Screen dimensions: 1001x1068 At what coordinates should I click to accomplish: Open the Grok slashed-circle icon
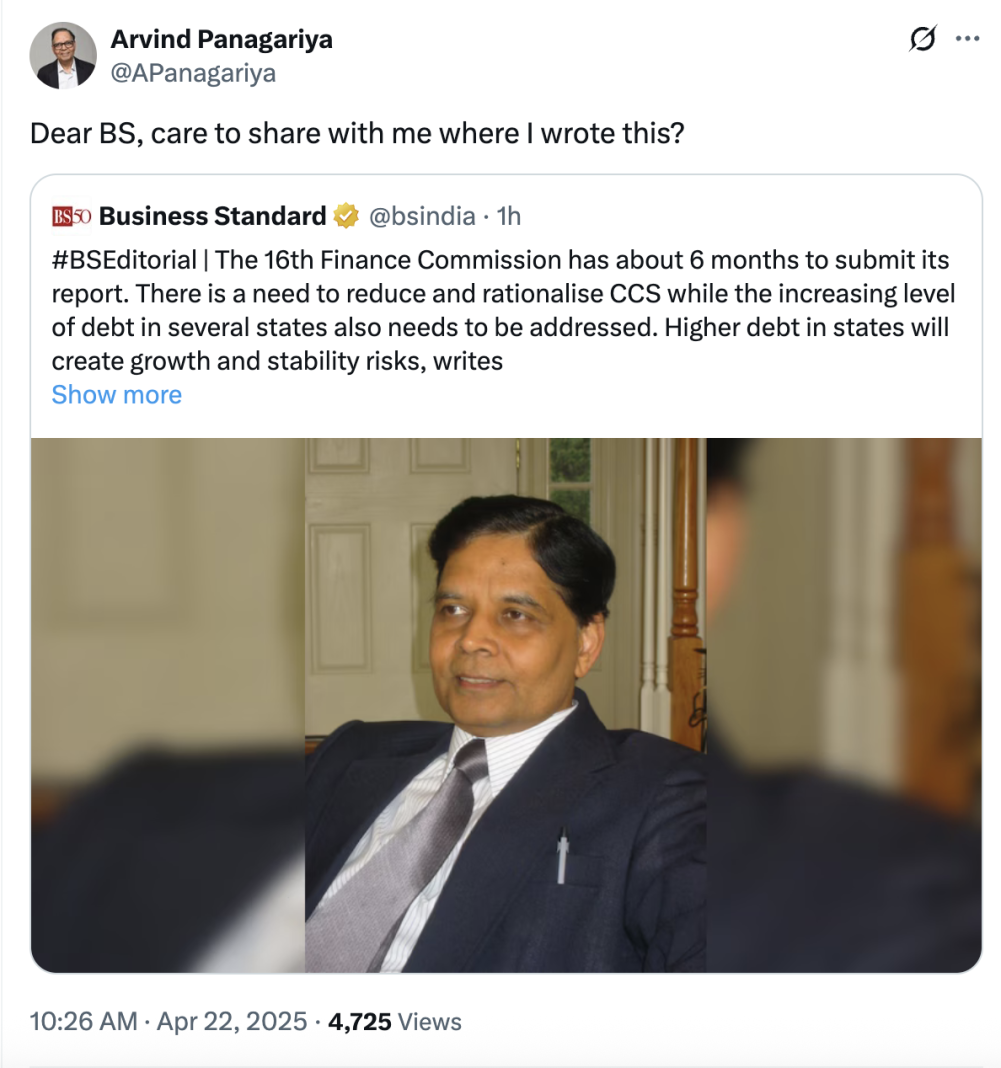click(x=922, y=39)
